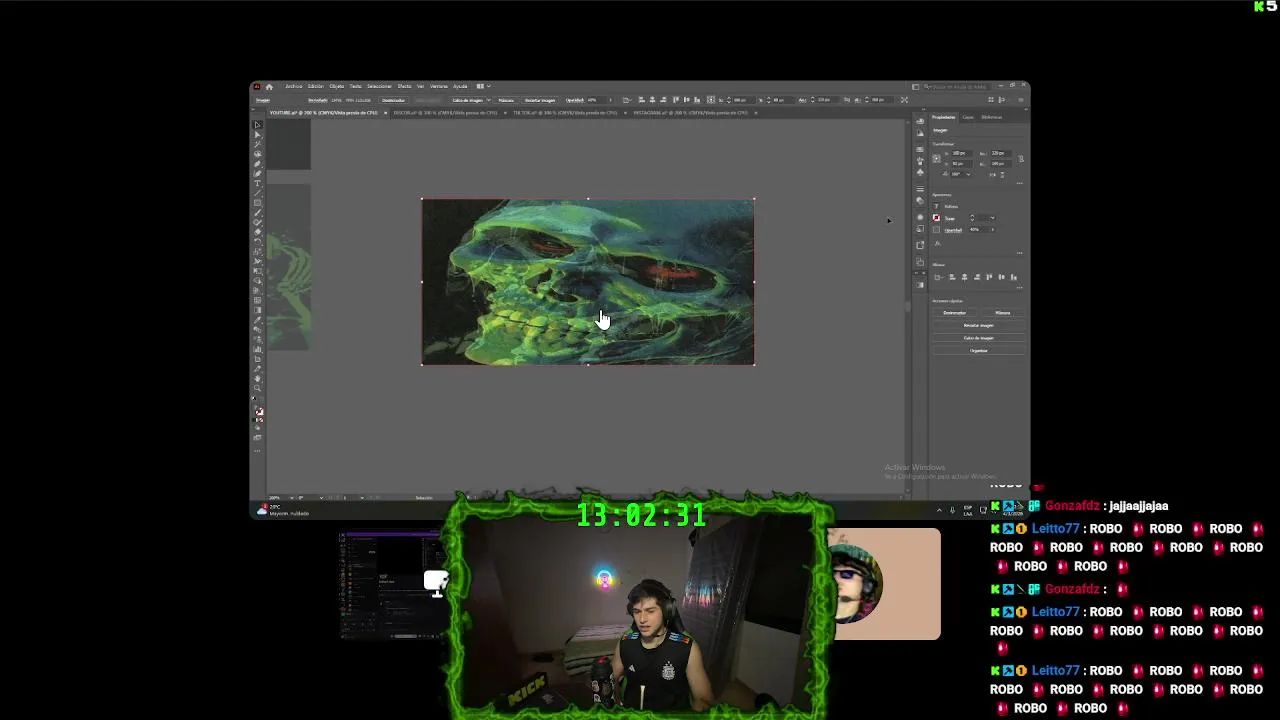Select the Rotate tool
The image size is (1280, 720).
[258, 241]
